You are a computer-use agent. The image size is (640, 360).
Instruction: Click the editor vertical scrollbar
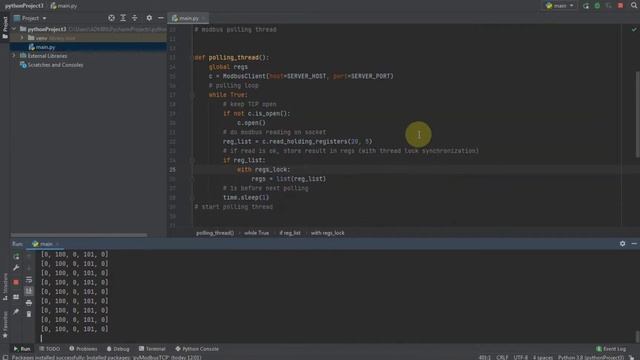638,114
